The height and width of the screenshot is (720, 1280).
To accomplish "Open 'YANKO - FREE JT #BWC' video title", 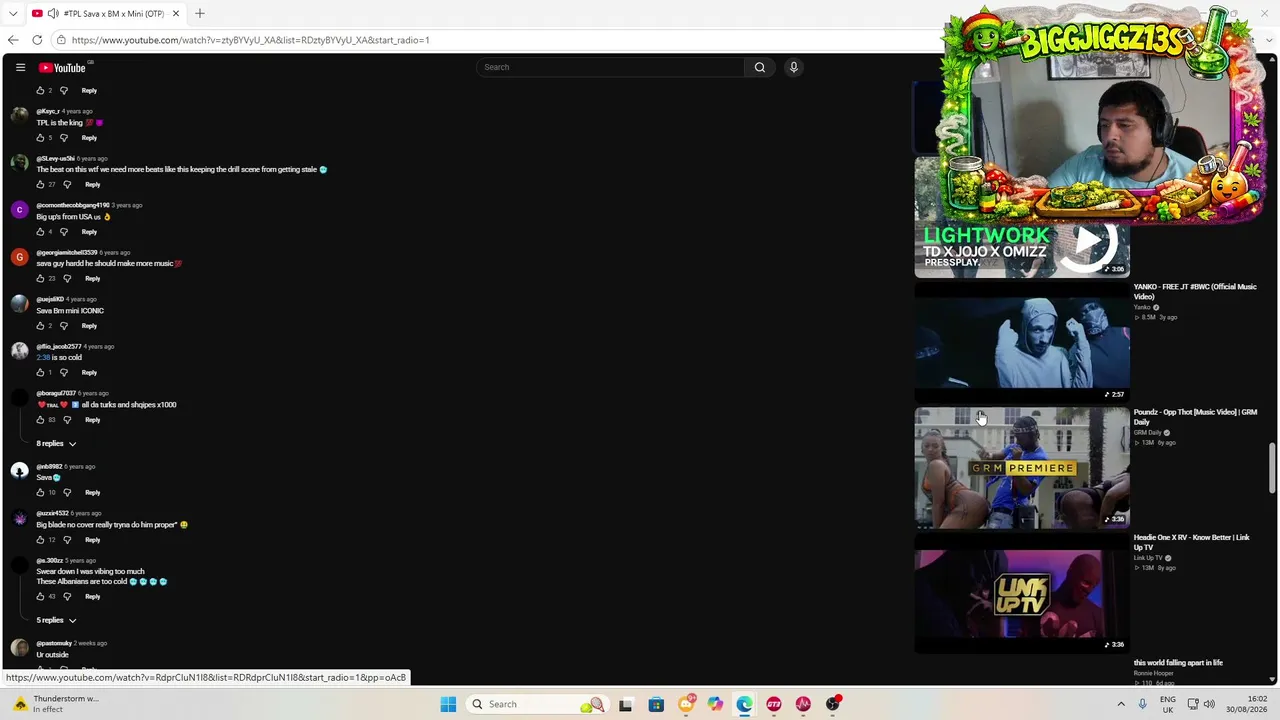I will (x=1195, y=292).
